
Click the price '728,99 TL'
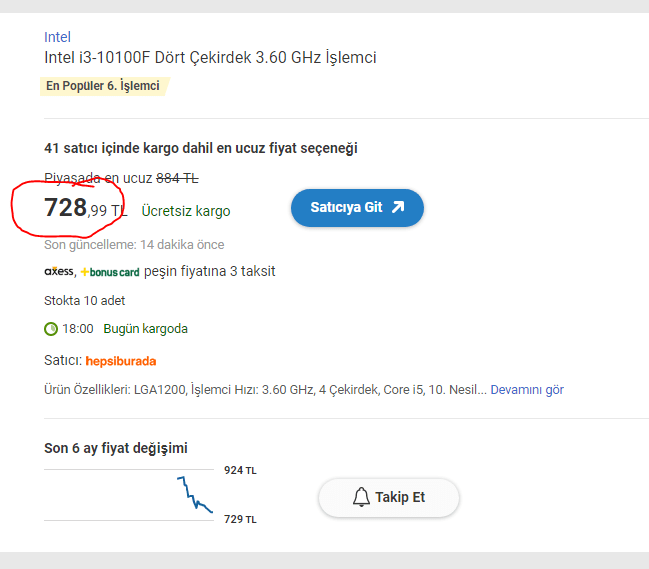point(85,208)
